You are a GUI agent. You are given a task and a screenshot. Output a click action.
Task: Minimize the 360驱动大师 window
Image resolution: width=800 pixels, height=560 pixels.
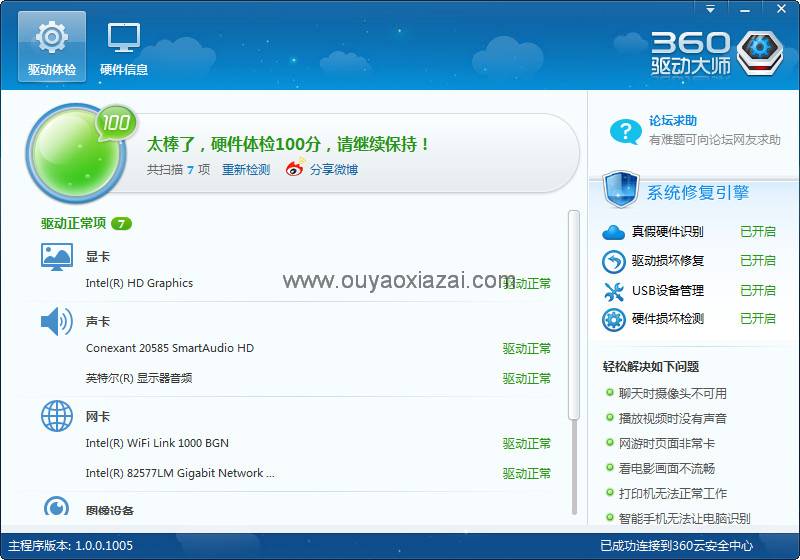click(745, 9)
